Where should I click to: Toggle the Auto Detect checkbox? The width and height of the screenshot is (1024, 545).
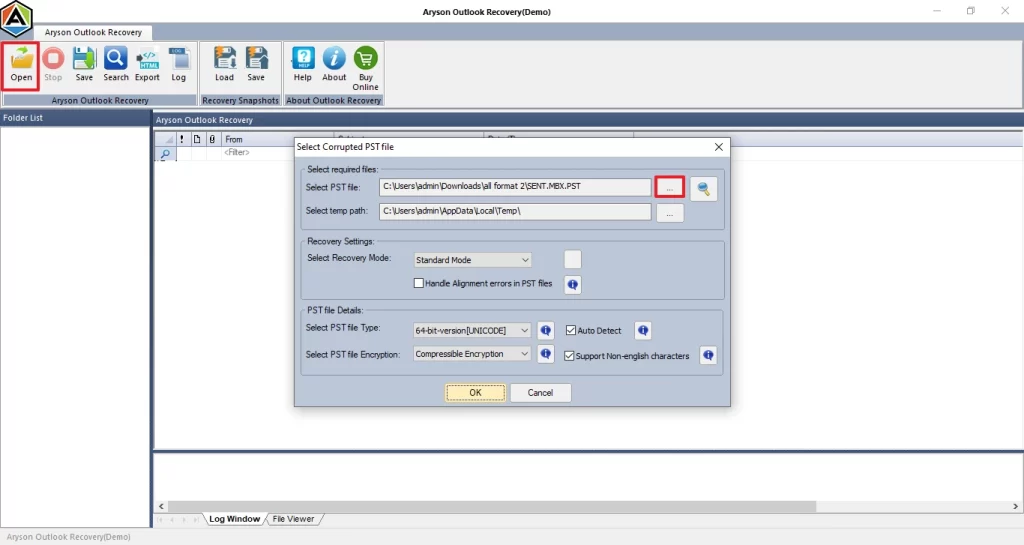tap(571, 330)
